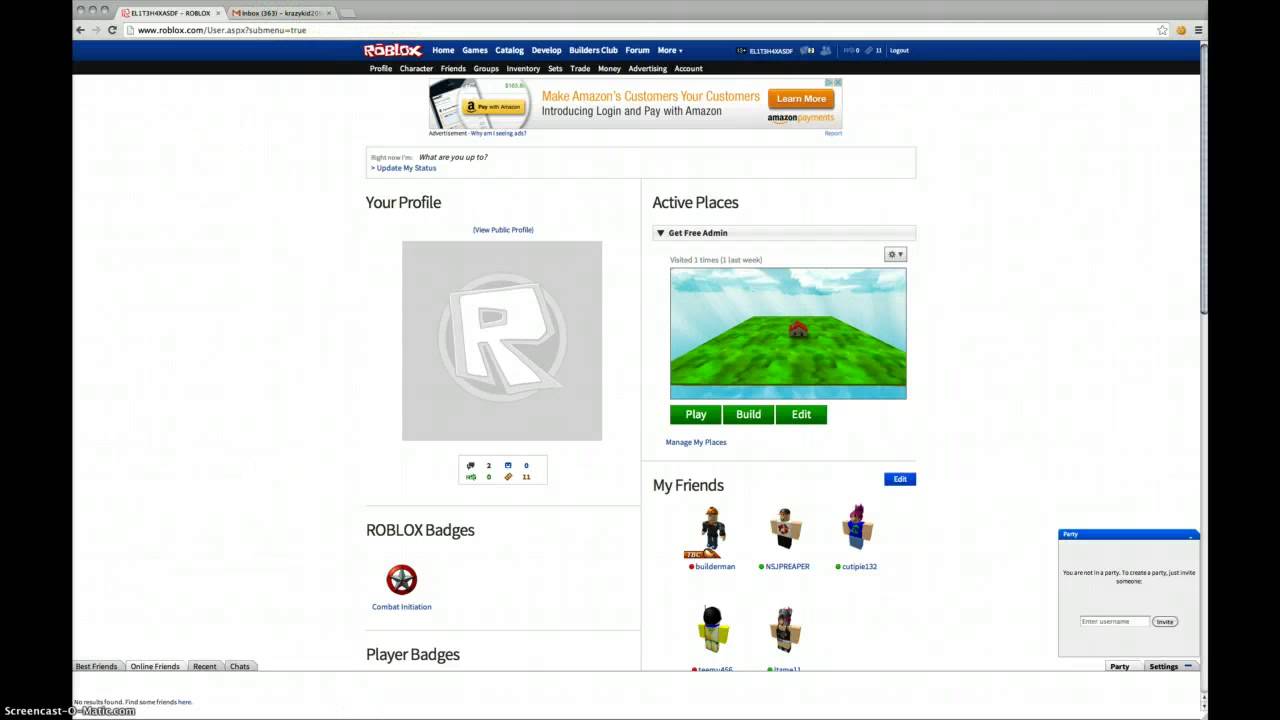Open the Account submenu link
Viewport: 1280px width, 720px height.
(x=688, y=69)
